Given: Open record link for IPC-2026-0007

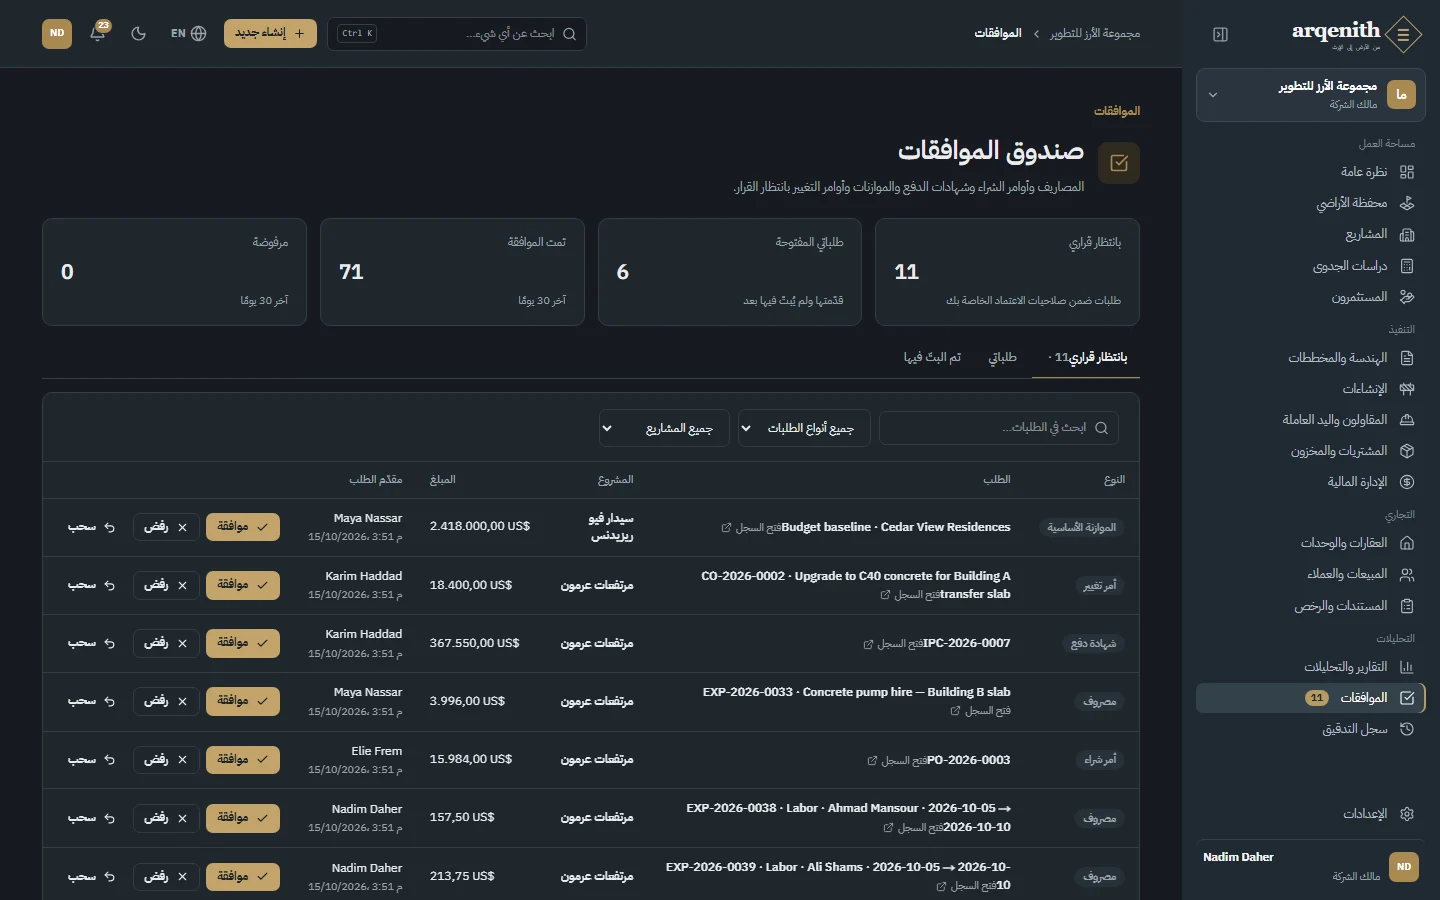Looking at the screenshot, I should click(x=891, y=644).
